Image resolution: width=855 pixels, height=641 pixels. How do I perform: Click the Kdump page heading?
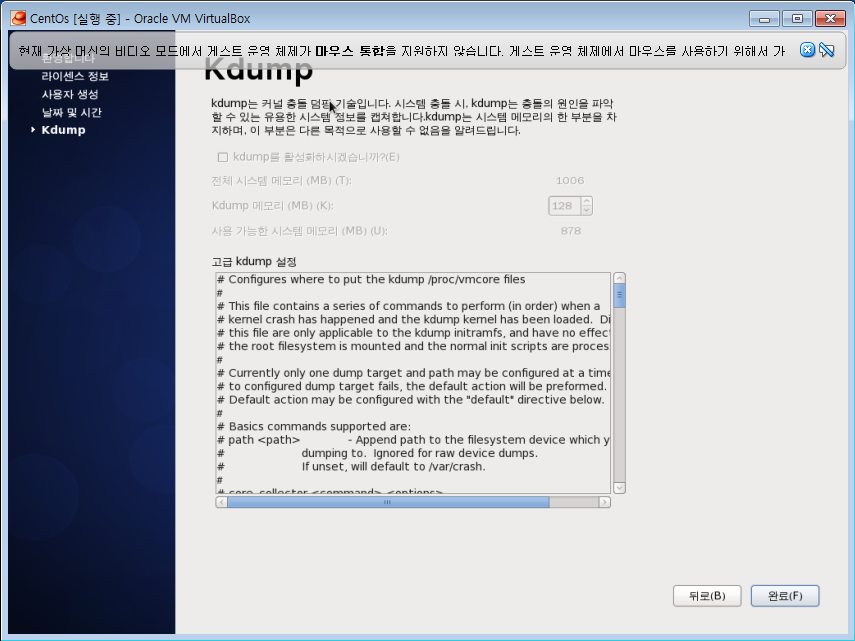click(258, 69)
